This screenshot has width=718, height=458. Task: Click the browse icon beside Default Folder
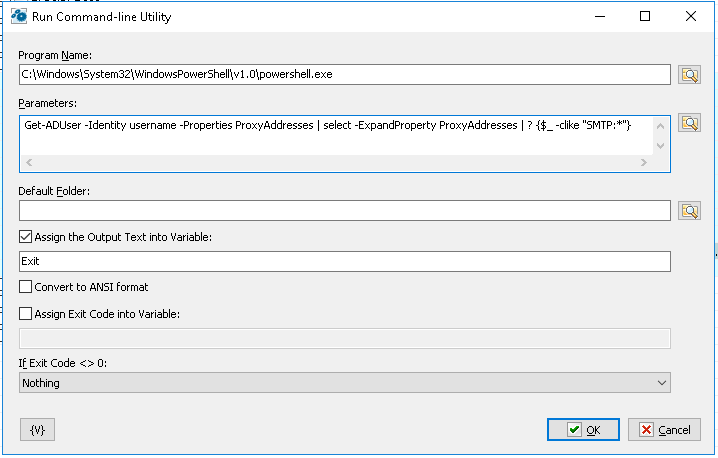click(x=690, y=211)
